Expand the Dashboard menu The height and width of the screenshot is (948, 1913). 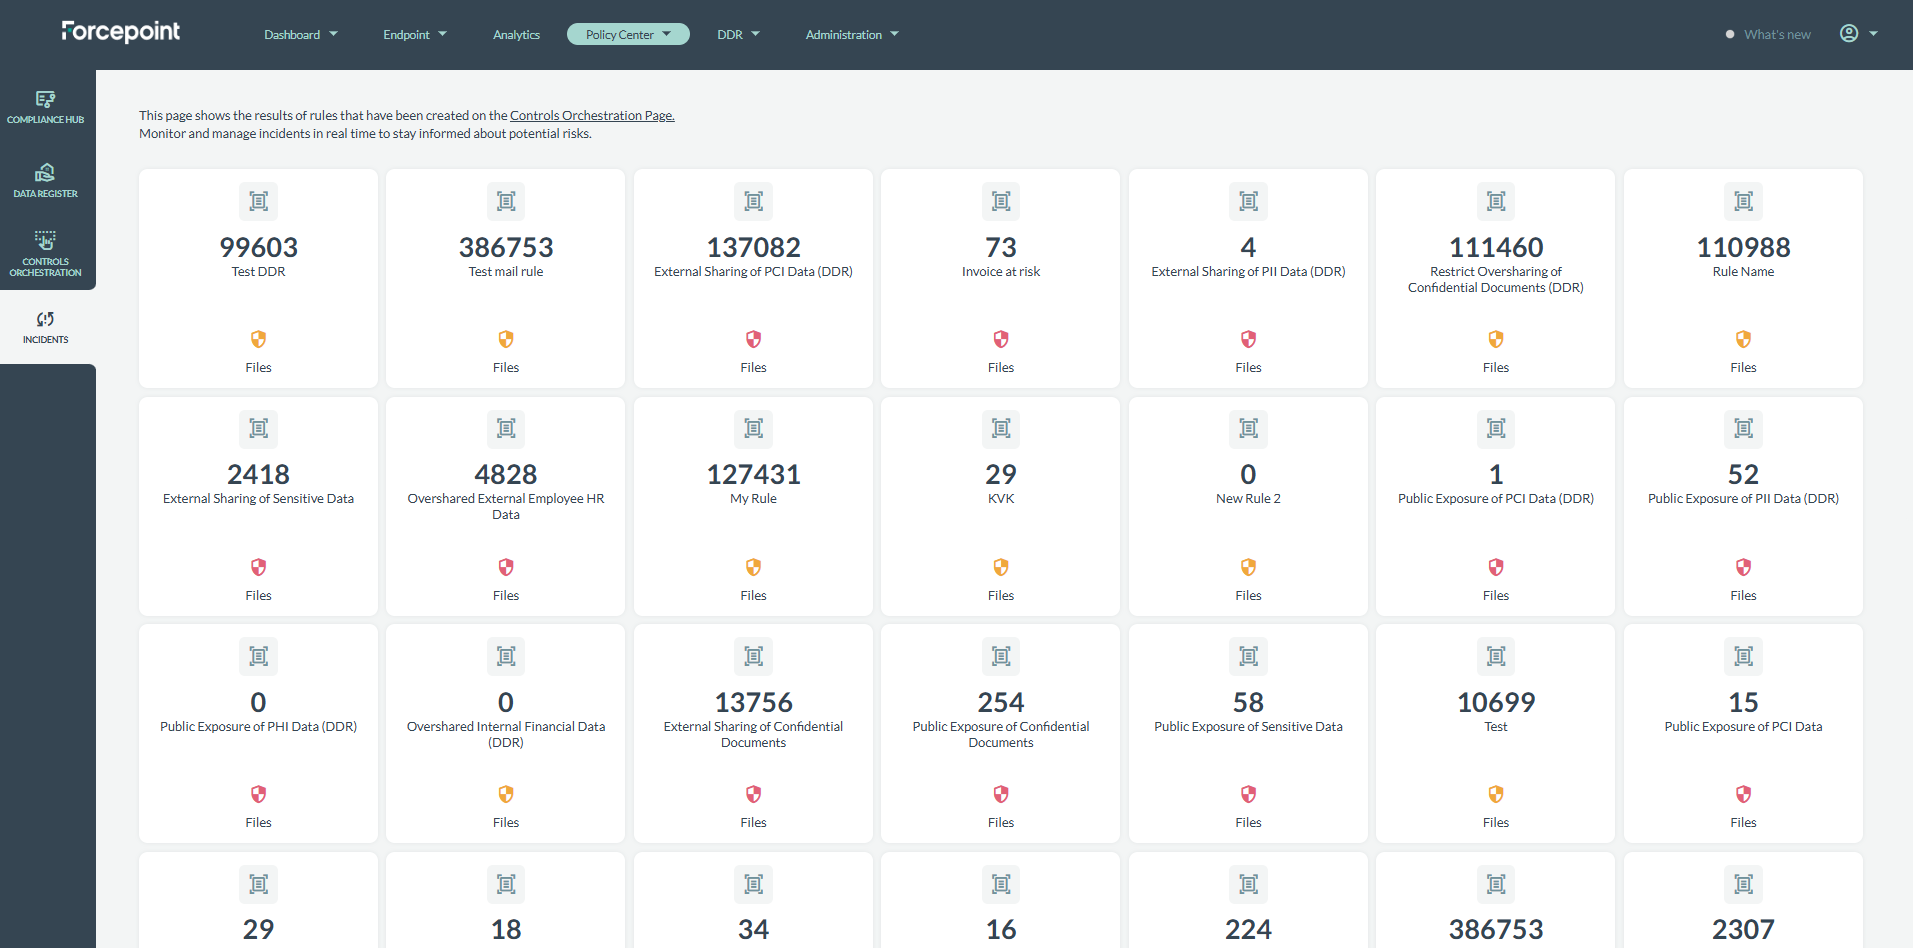coord(301,34)
